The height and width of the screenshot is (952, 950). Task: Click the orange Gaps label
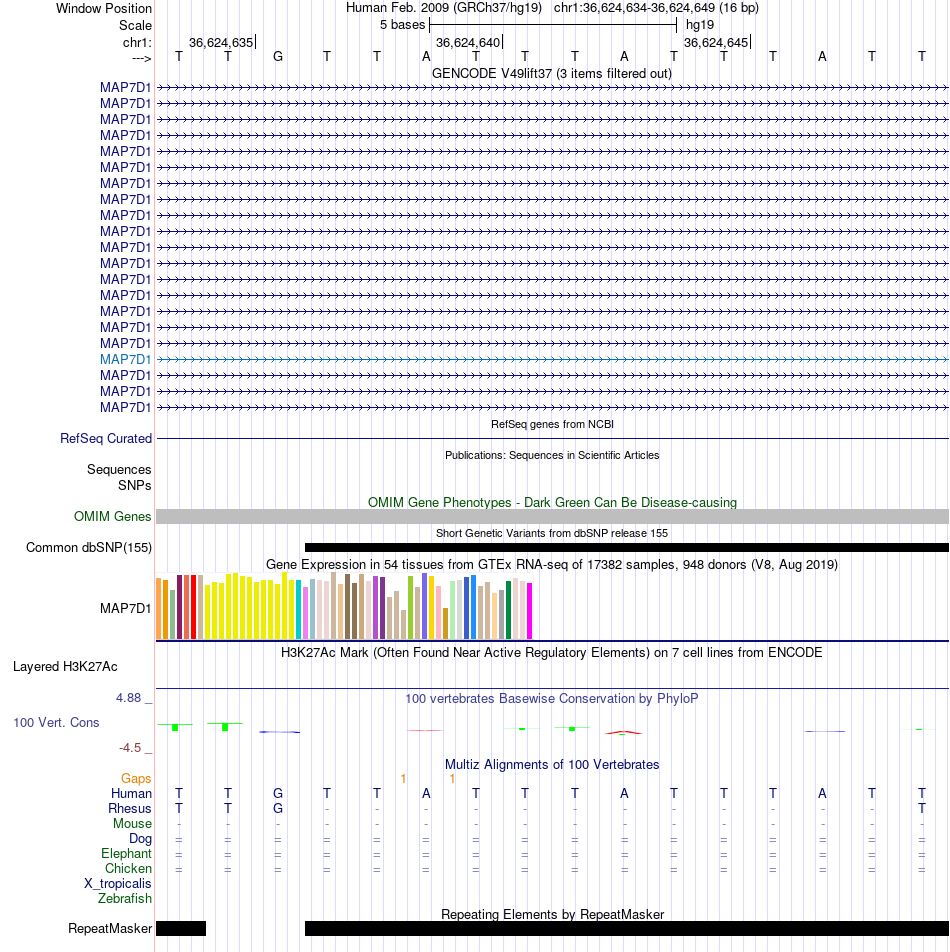pos(136,778)
